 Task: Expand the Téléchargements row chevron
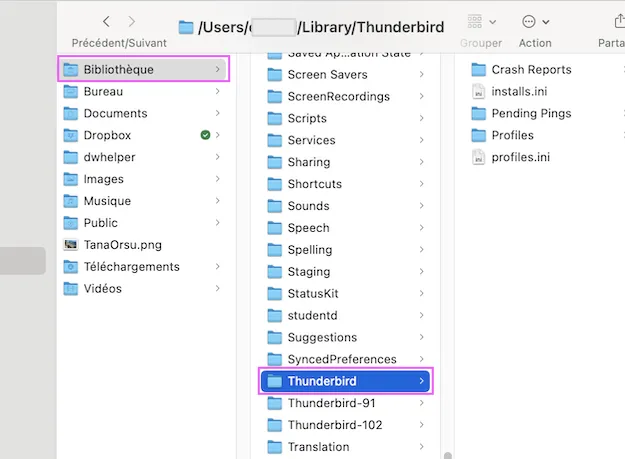coord(218,267)
